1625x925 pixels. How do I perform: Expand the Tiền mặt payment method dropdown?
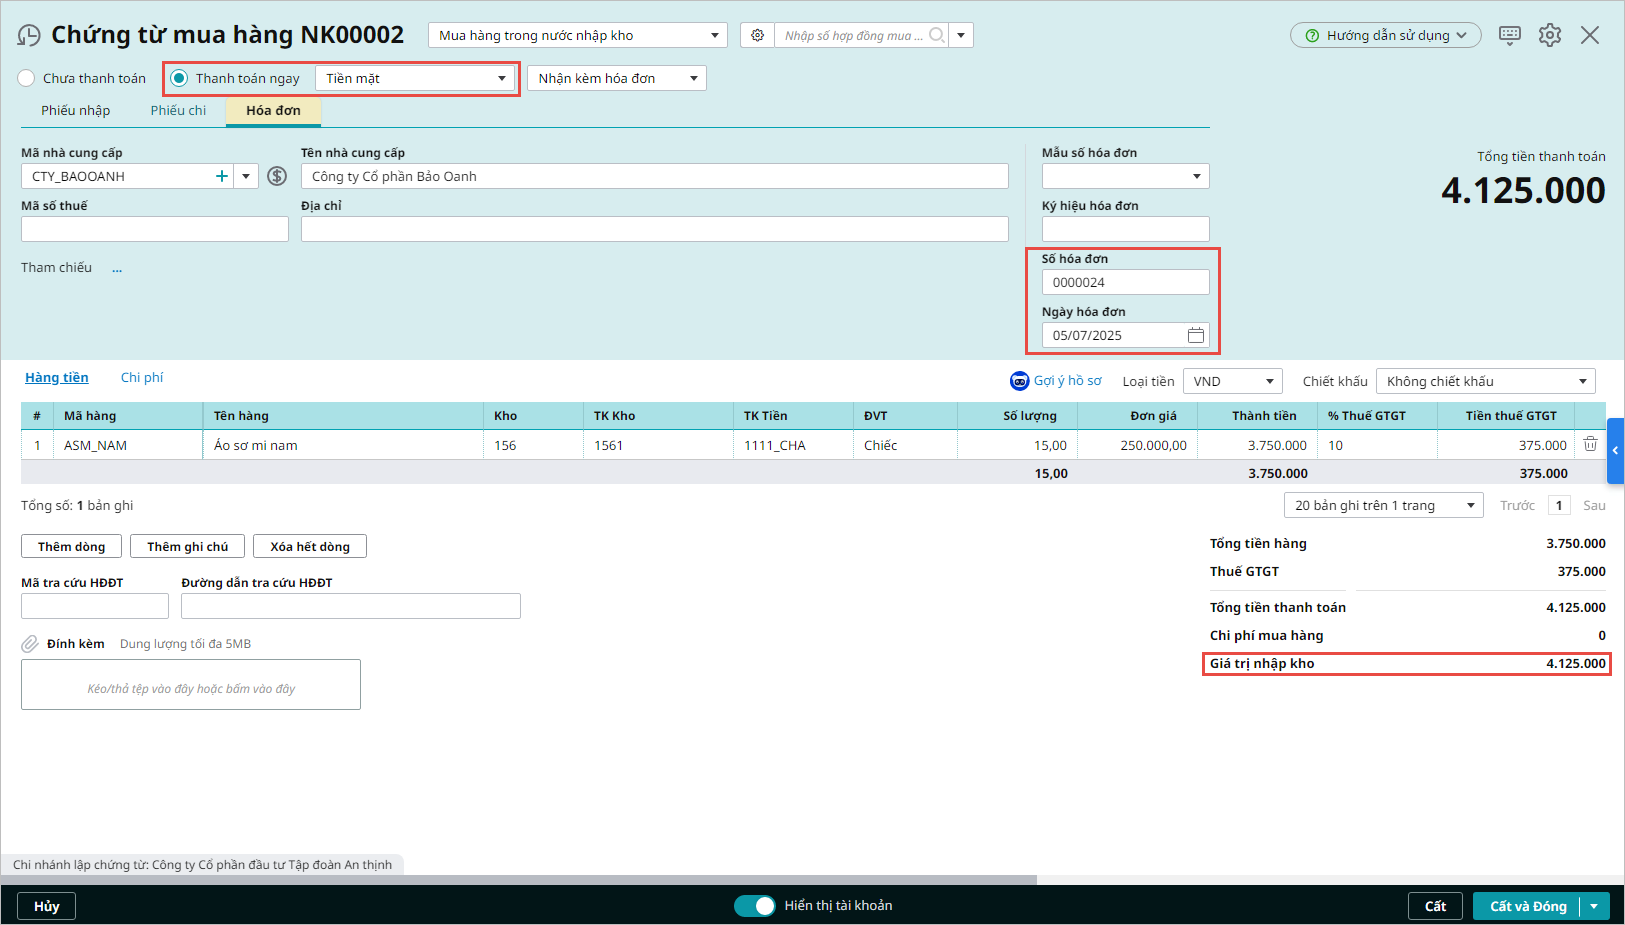(501, 78)
